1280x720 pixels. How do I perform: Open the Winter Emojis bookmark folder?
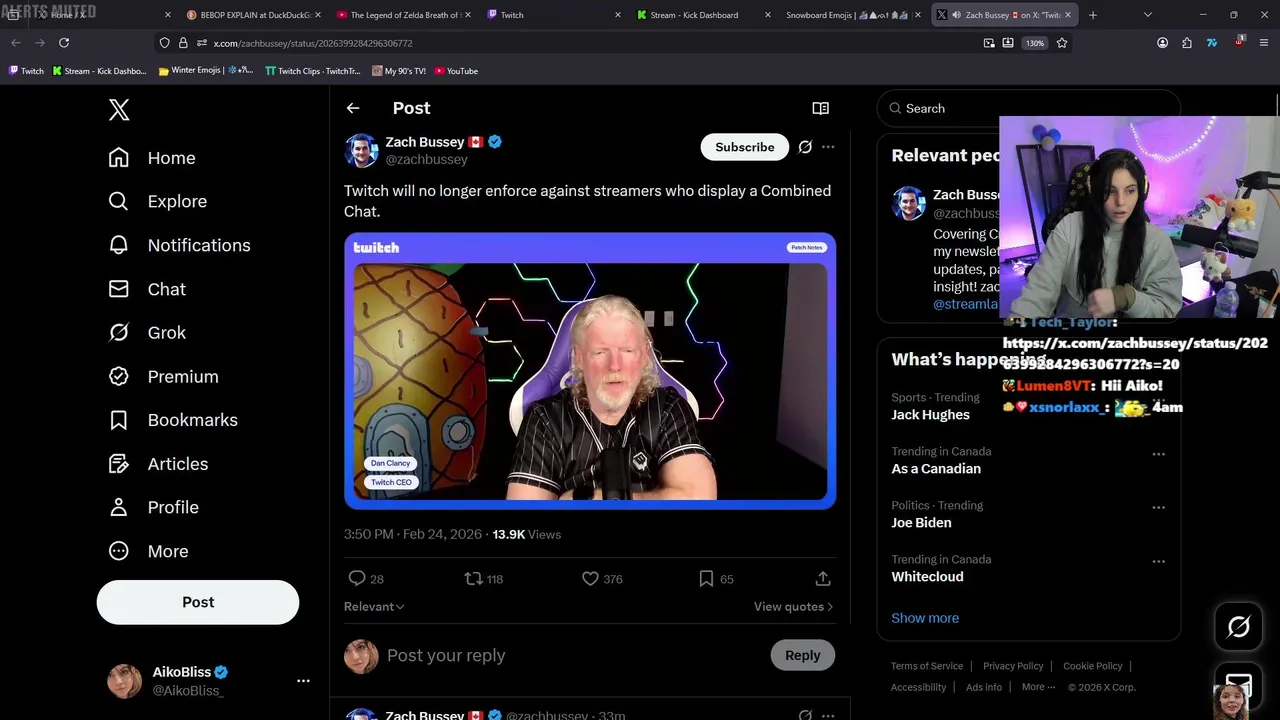[x=205, y=71]
